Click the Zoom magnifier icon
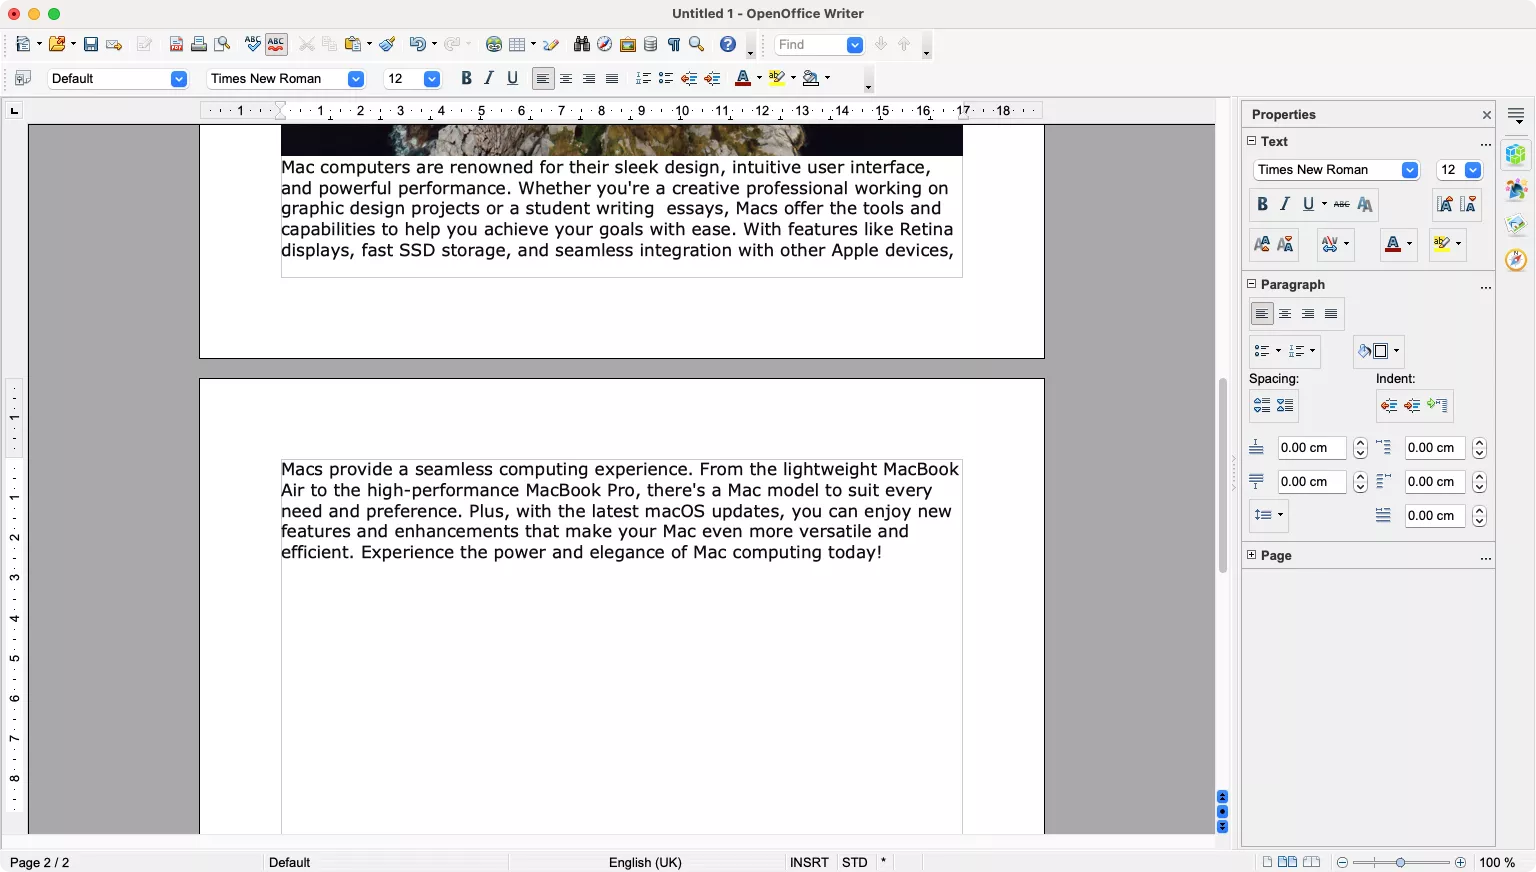 697,44
